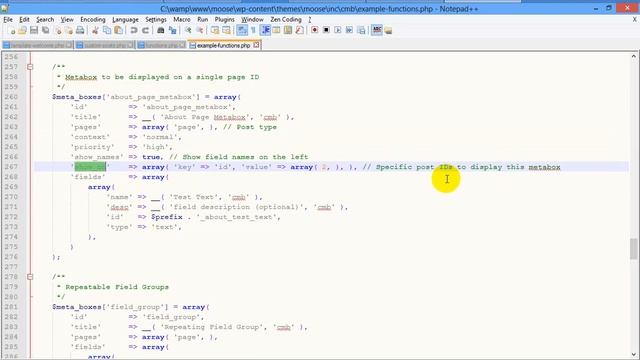
Task: Cut selection with the scissors icon
Action: pos(95,31)
